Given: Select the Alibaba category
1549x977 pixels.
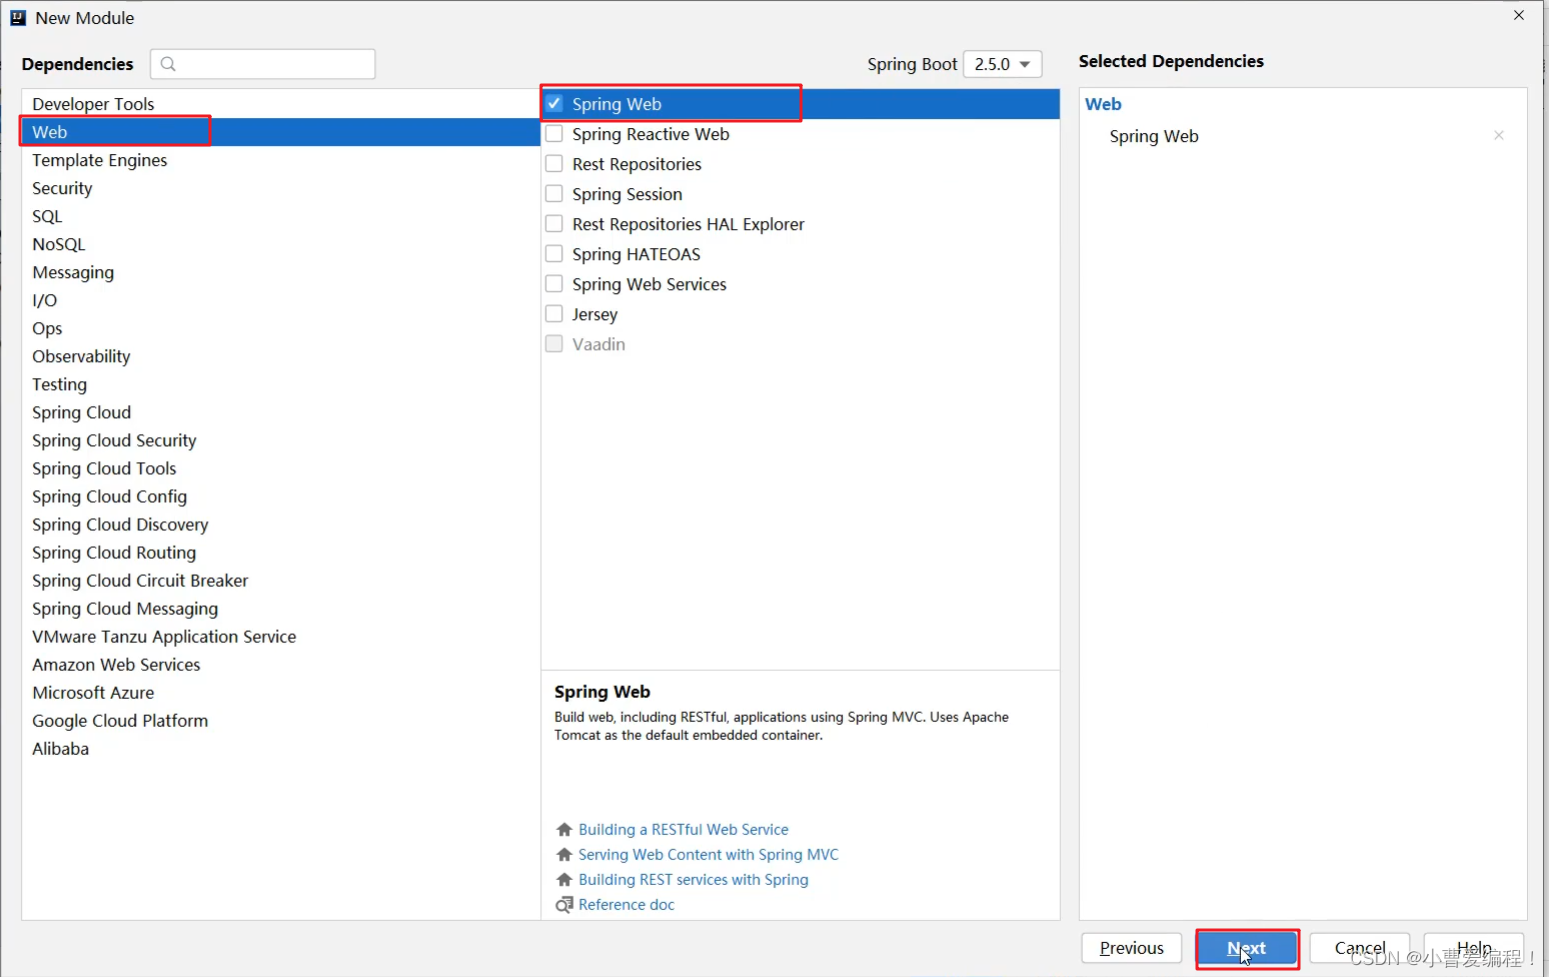Looking at the screenshot, I should [281, 748].
